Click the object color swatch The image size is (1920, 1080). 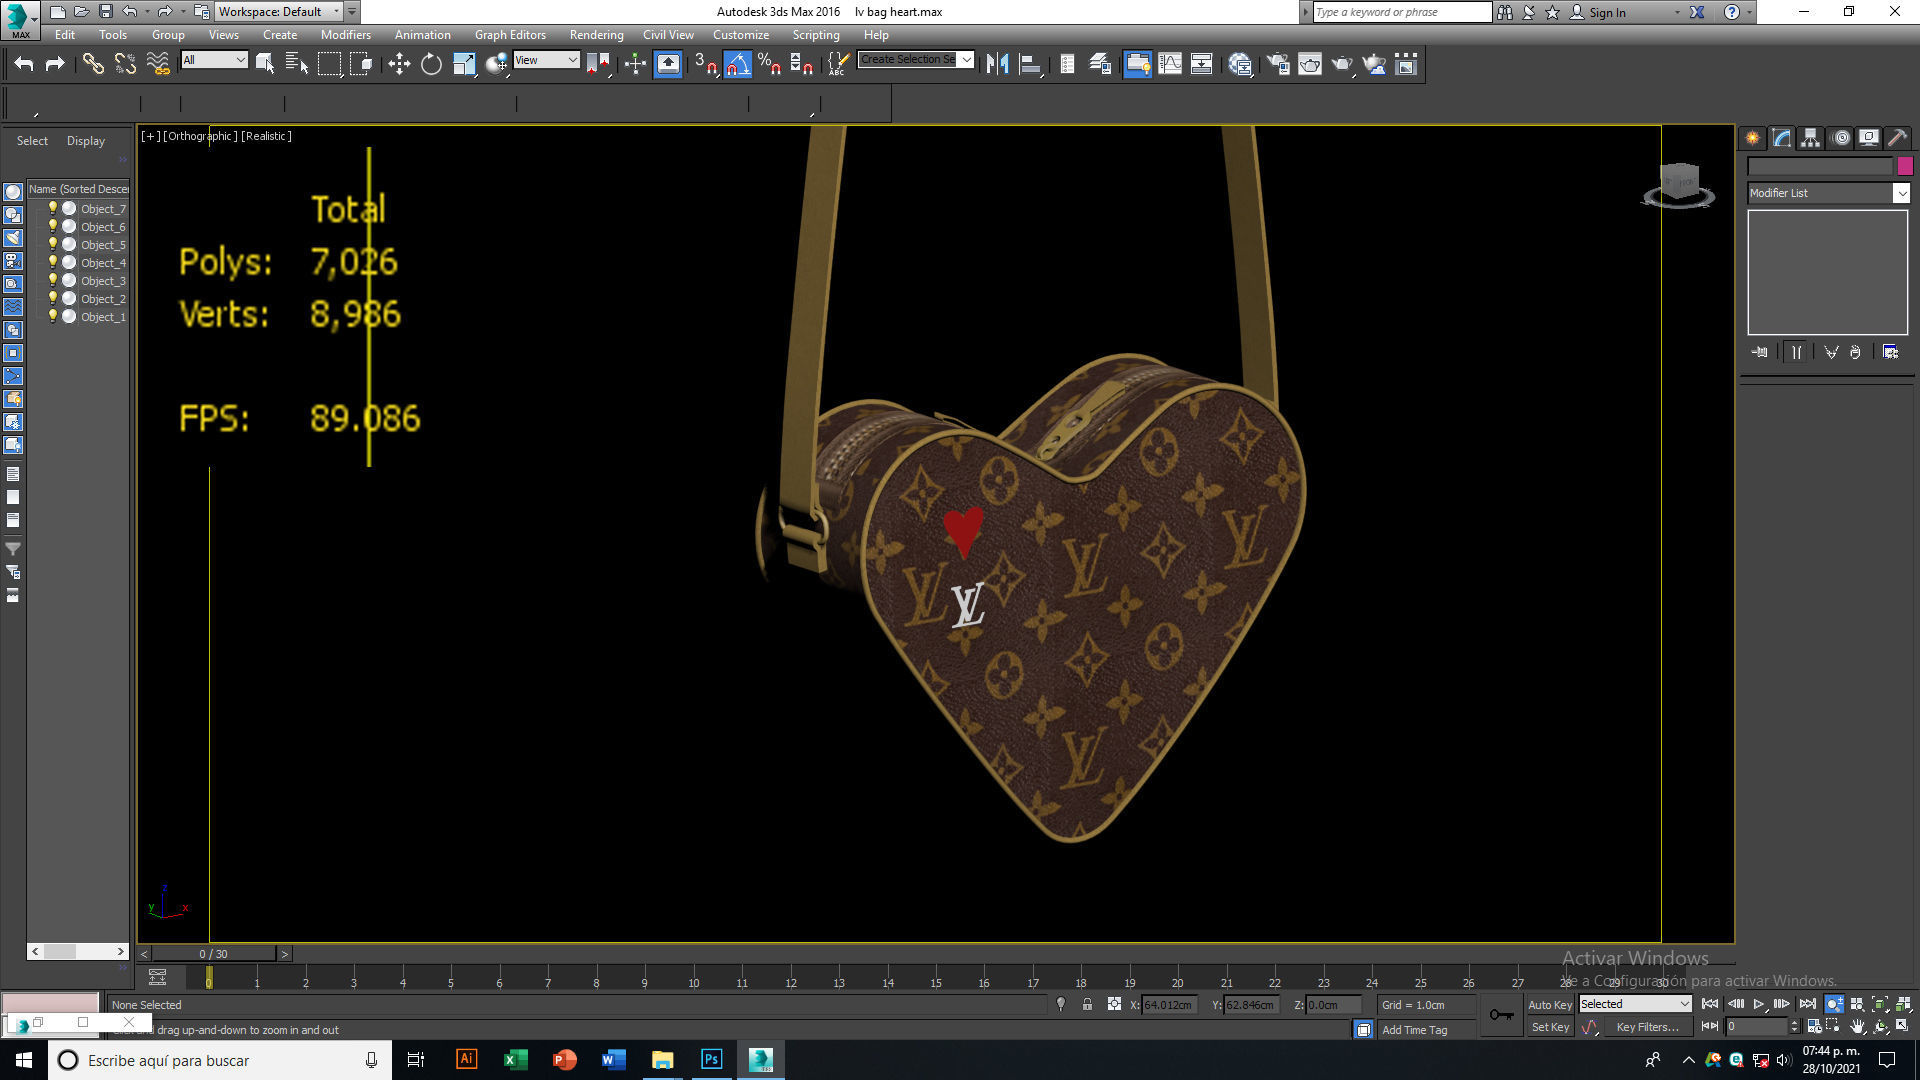pyautogui.click(x=1904, y=166)
